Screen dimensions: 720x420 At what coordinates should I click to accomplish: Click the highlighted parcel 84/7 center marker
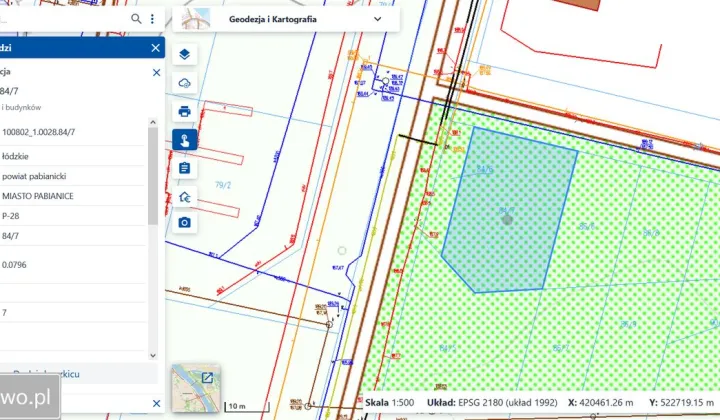(507, 219)
